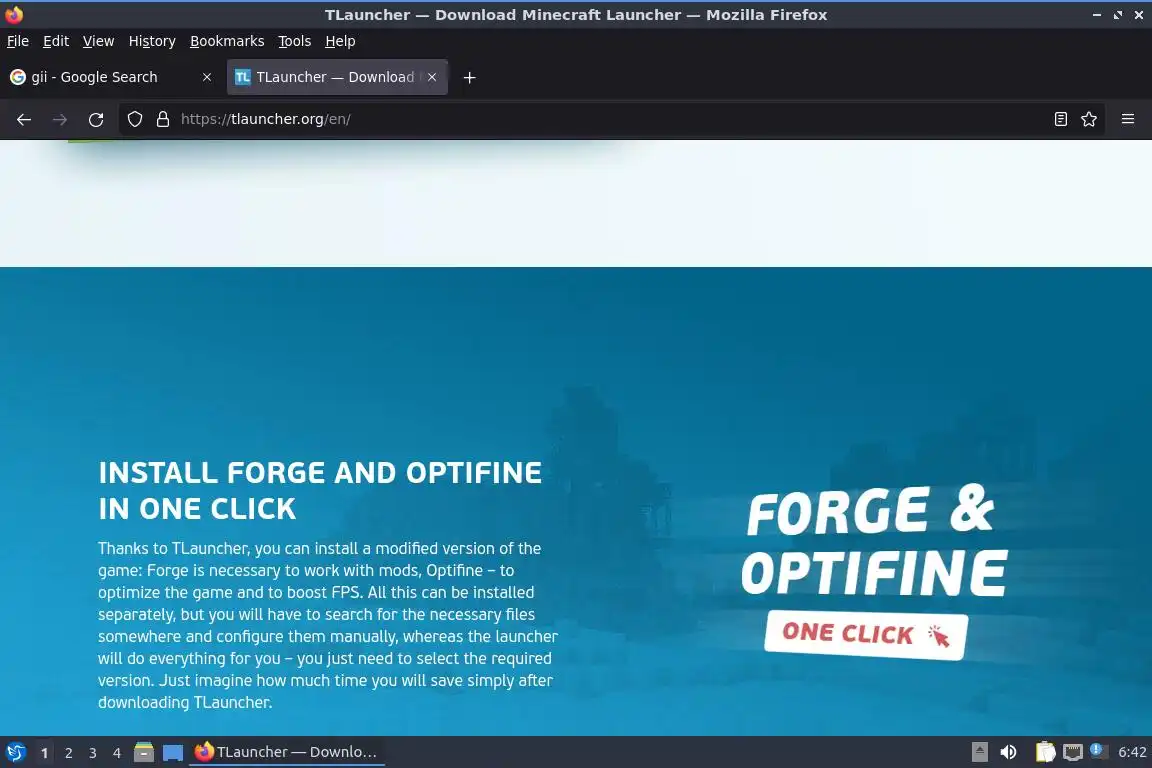Image resolution: width=1152 pixels, height=768 pixels.
Task: Open the Help menu
Action: coord(340,41)
